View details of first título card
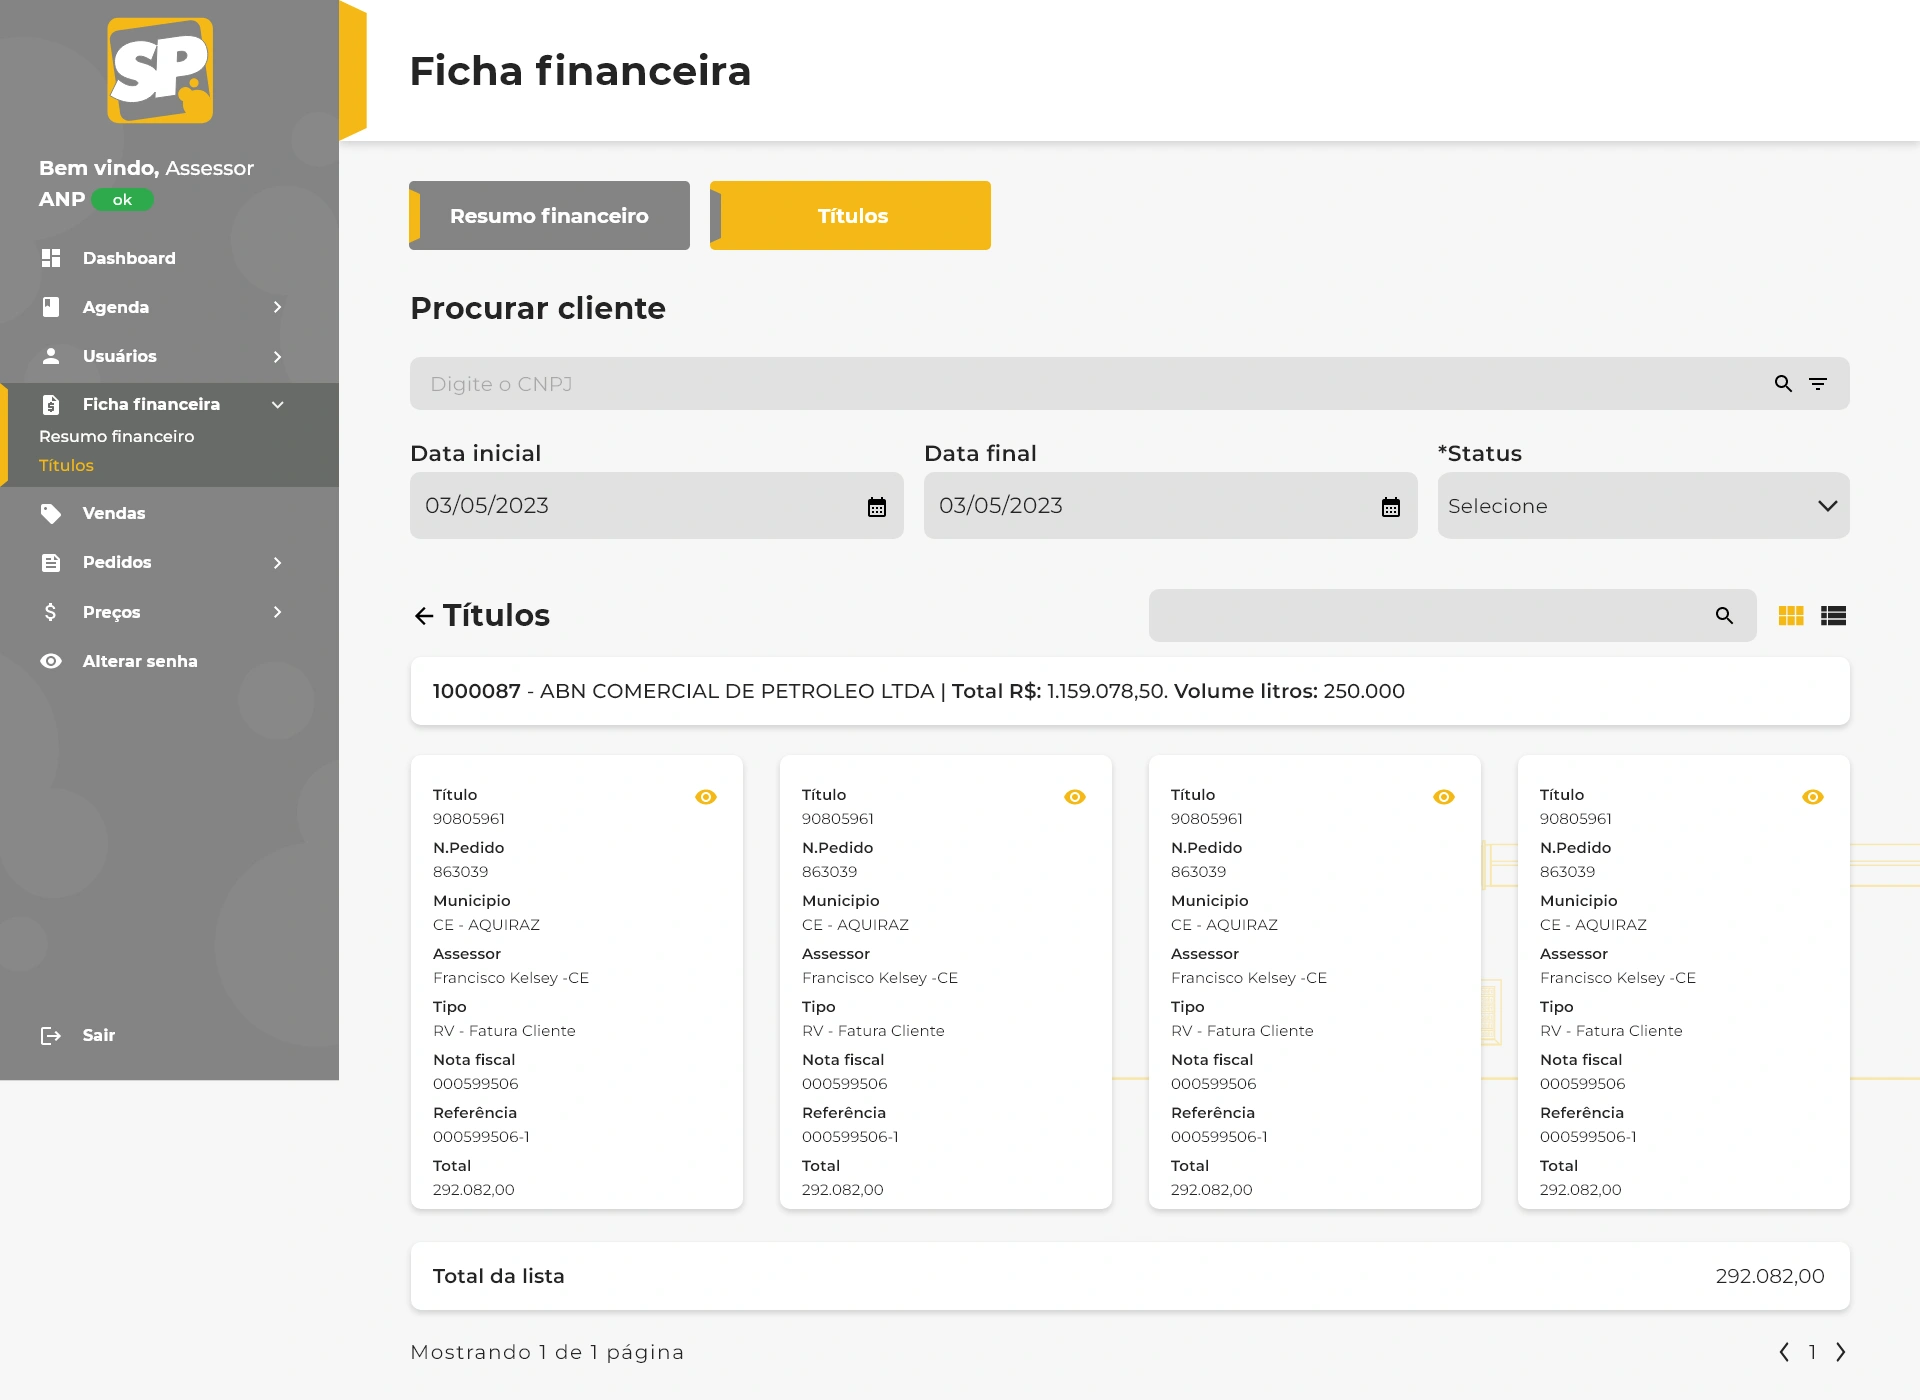The width and height of the screenshot is (1920, 1400). (x=706, y=797)
